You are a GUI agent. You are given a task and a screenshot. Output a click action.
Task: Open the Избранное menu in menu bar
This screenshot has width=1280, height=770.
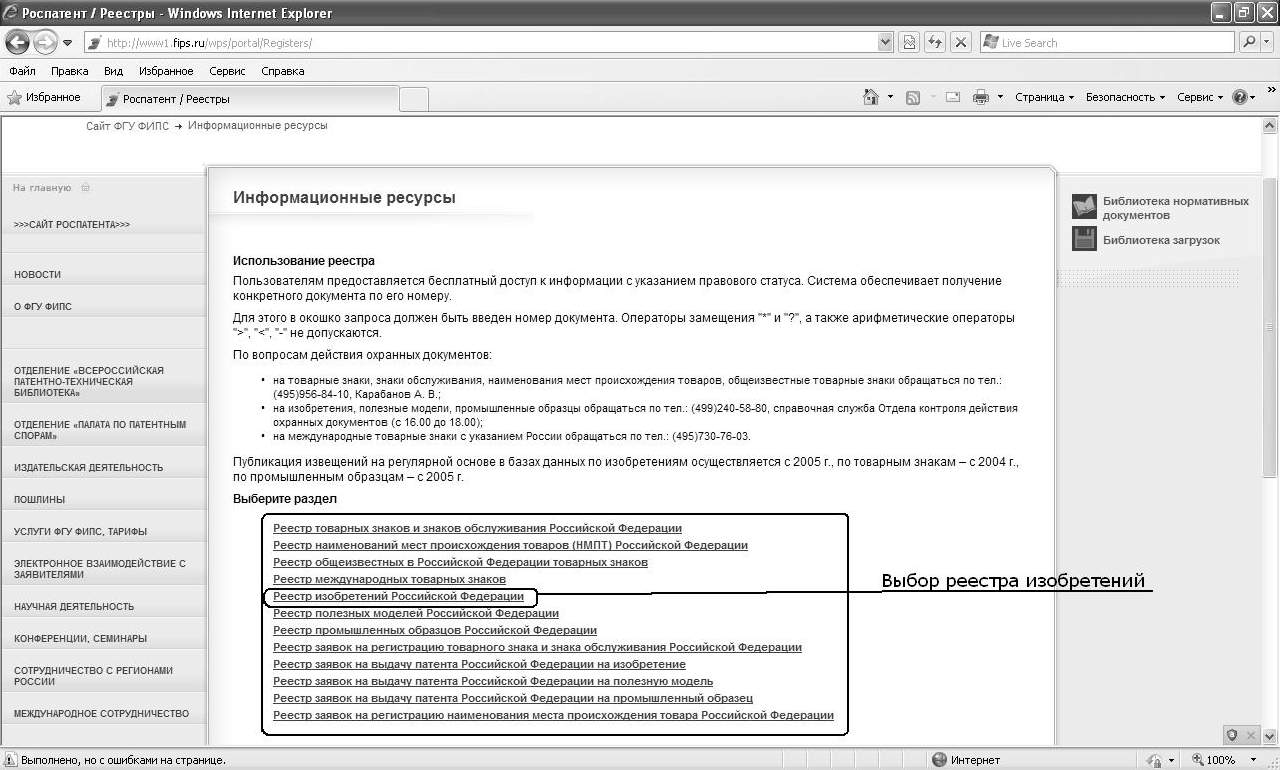[x=166, y=71]
